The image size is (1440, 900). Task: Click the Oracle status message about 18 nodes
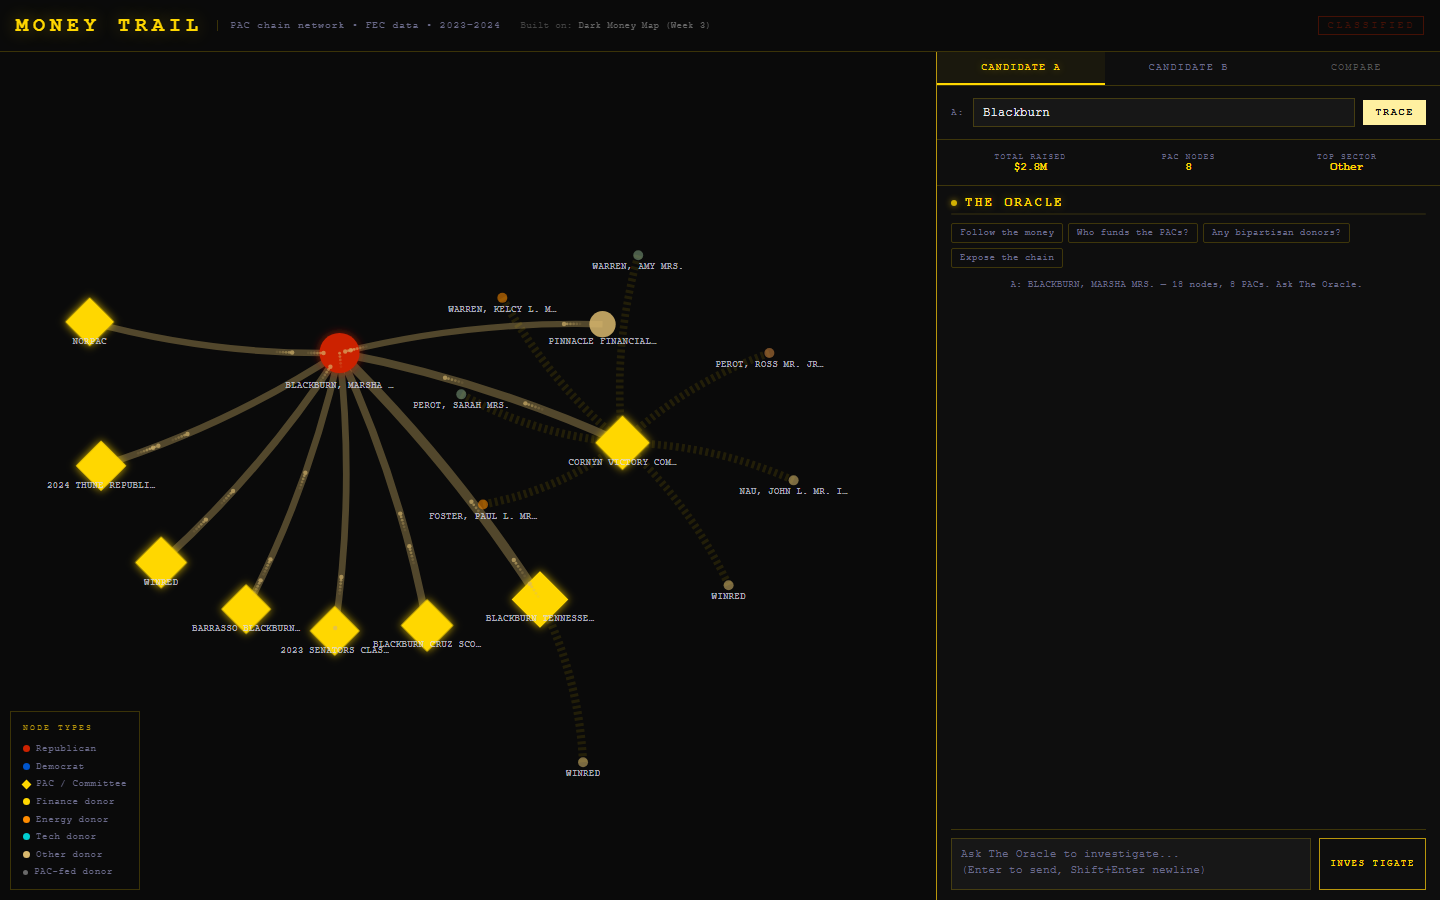(x=1186, y=285)
